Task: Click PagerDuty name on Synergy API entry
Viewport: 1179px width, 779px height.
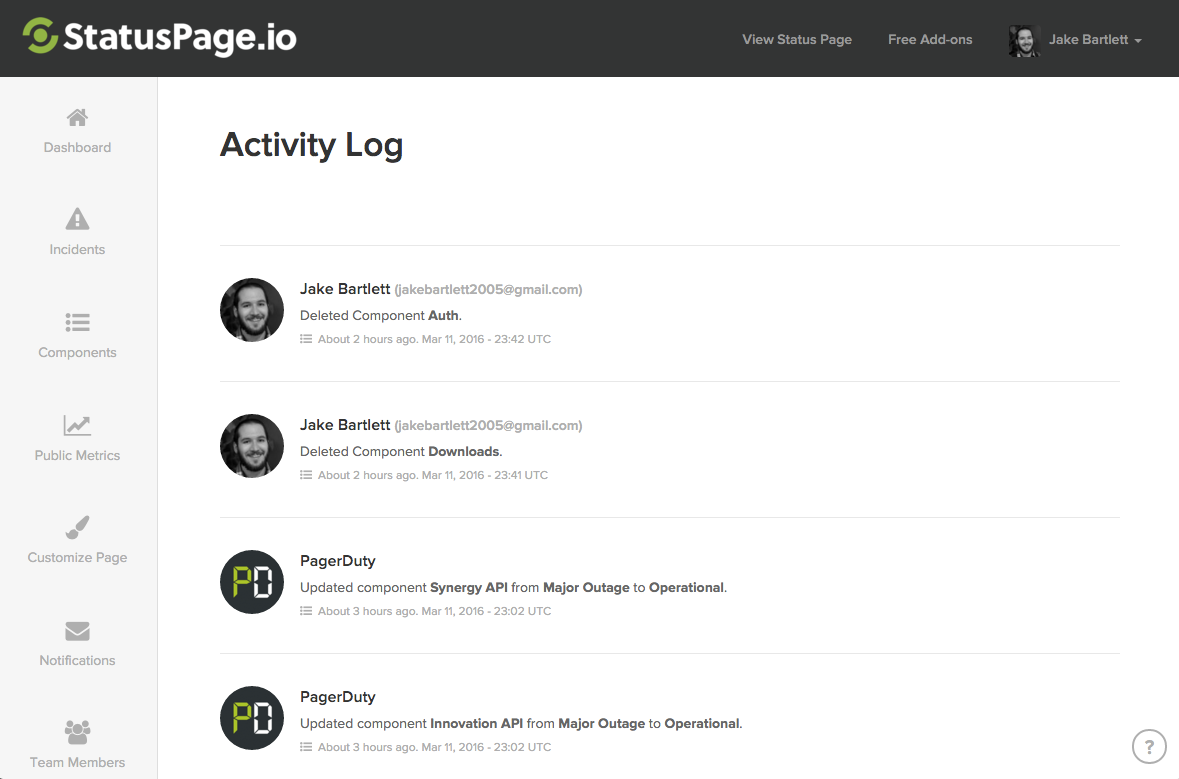Action: pos(338,561)
